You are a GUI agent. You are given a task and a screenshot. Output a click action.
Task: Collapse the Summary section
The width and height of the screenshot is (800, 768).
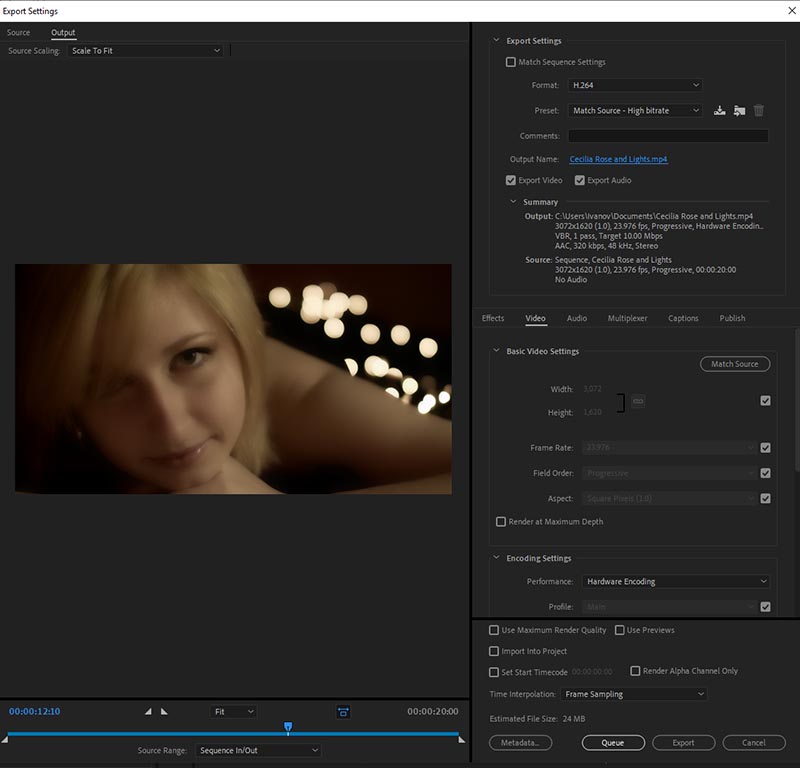[513, 202]
